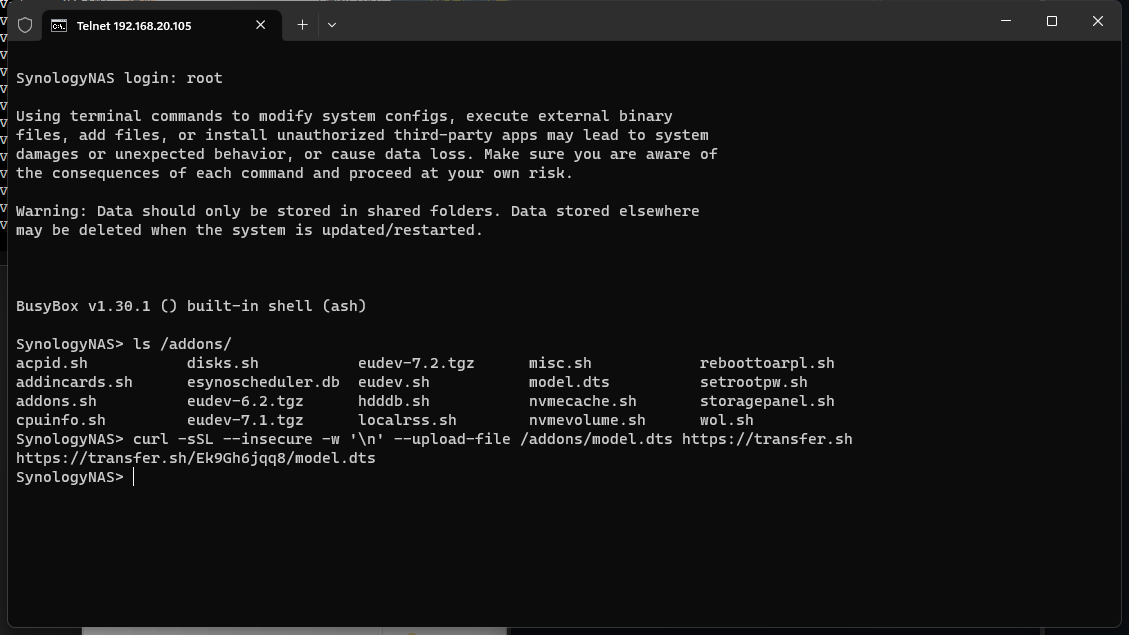Select the Telnet 192.168.20.105 tab
This screenshot has width=1129, height=635.
[150, 25]
